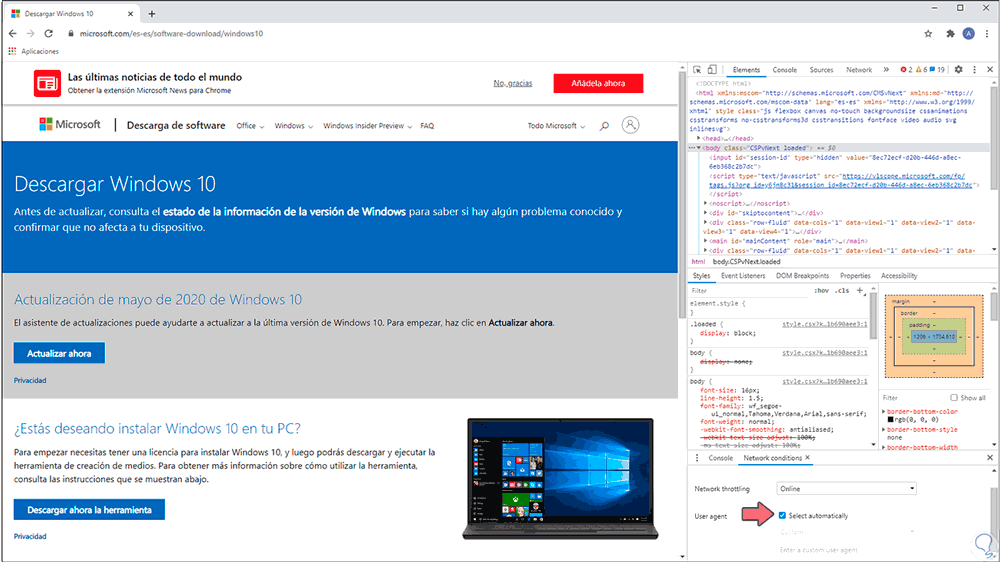The width and height of the screenshot is (1000, 562).
Task: Click the red error count indicator
Action: point(906,70)
